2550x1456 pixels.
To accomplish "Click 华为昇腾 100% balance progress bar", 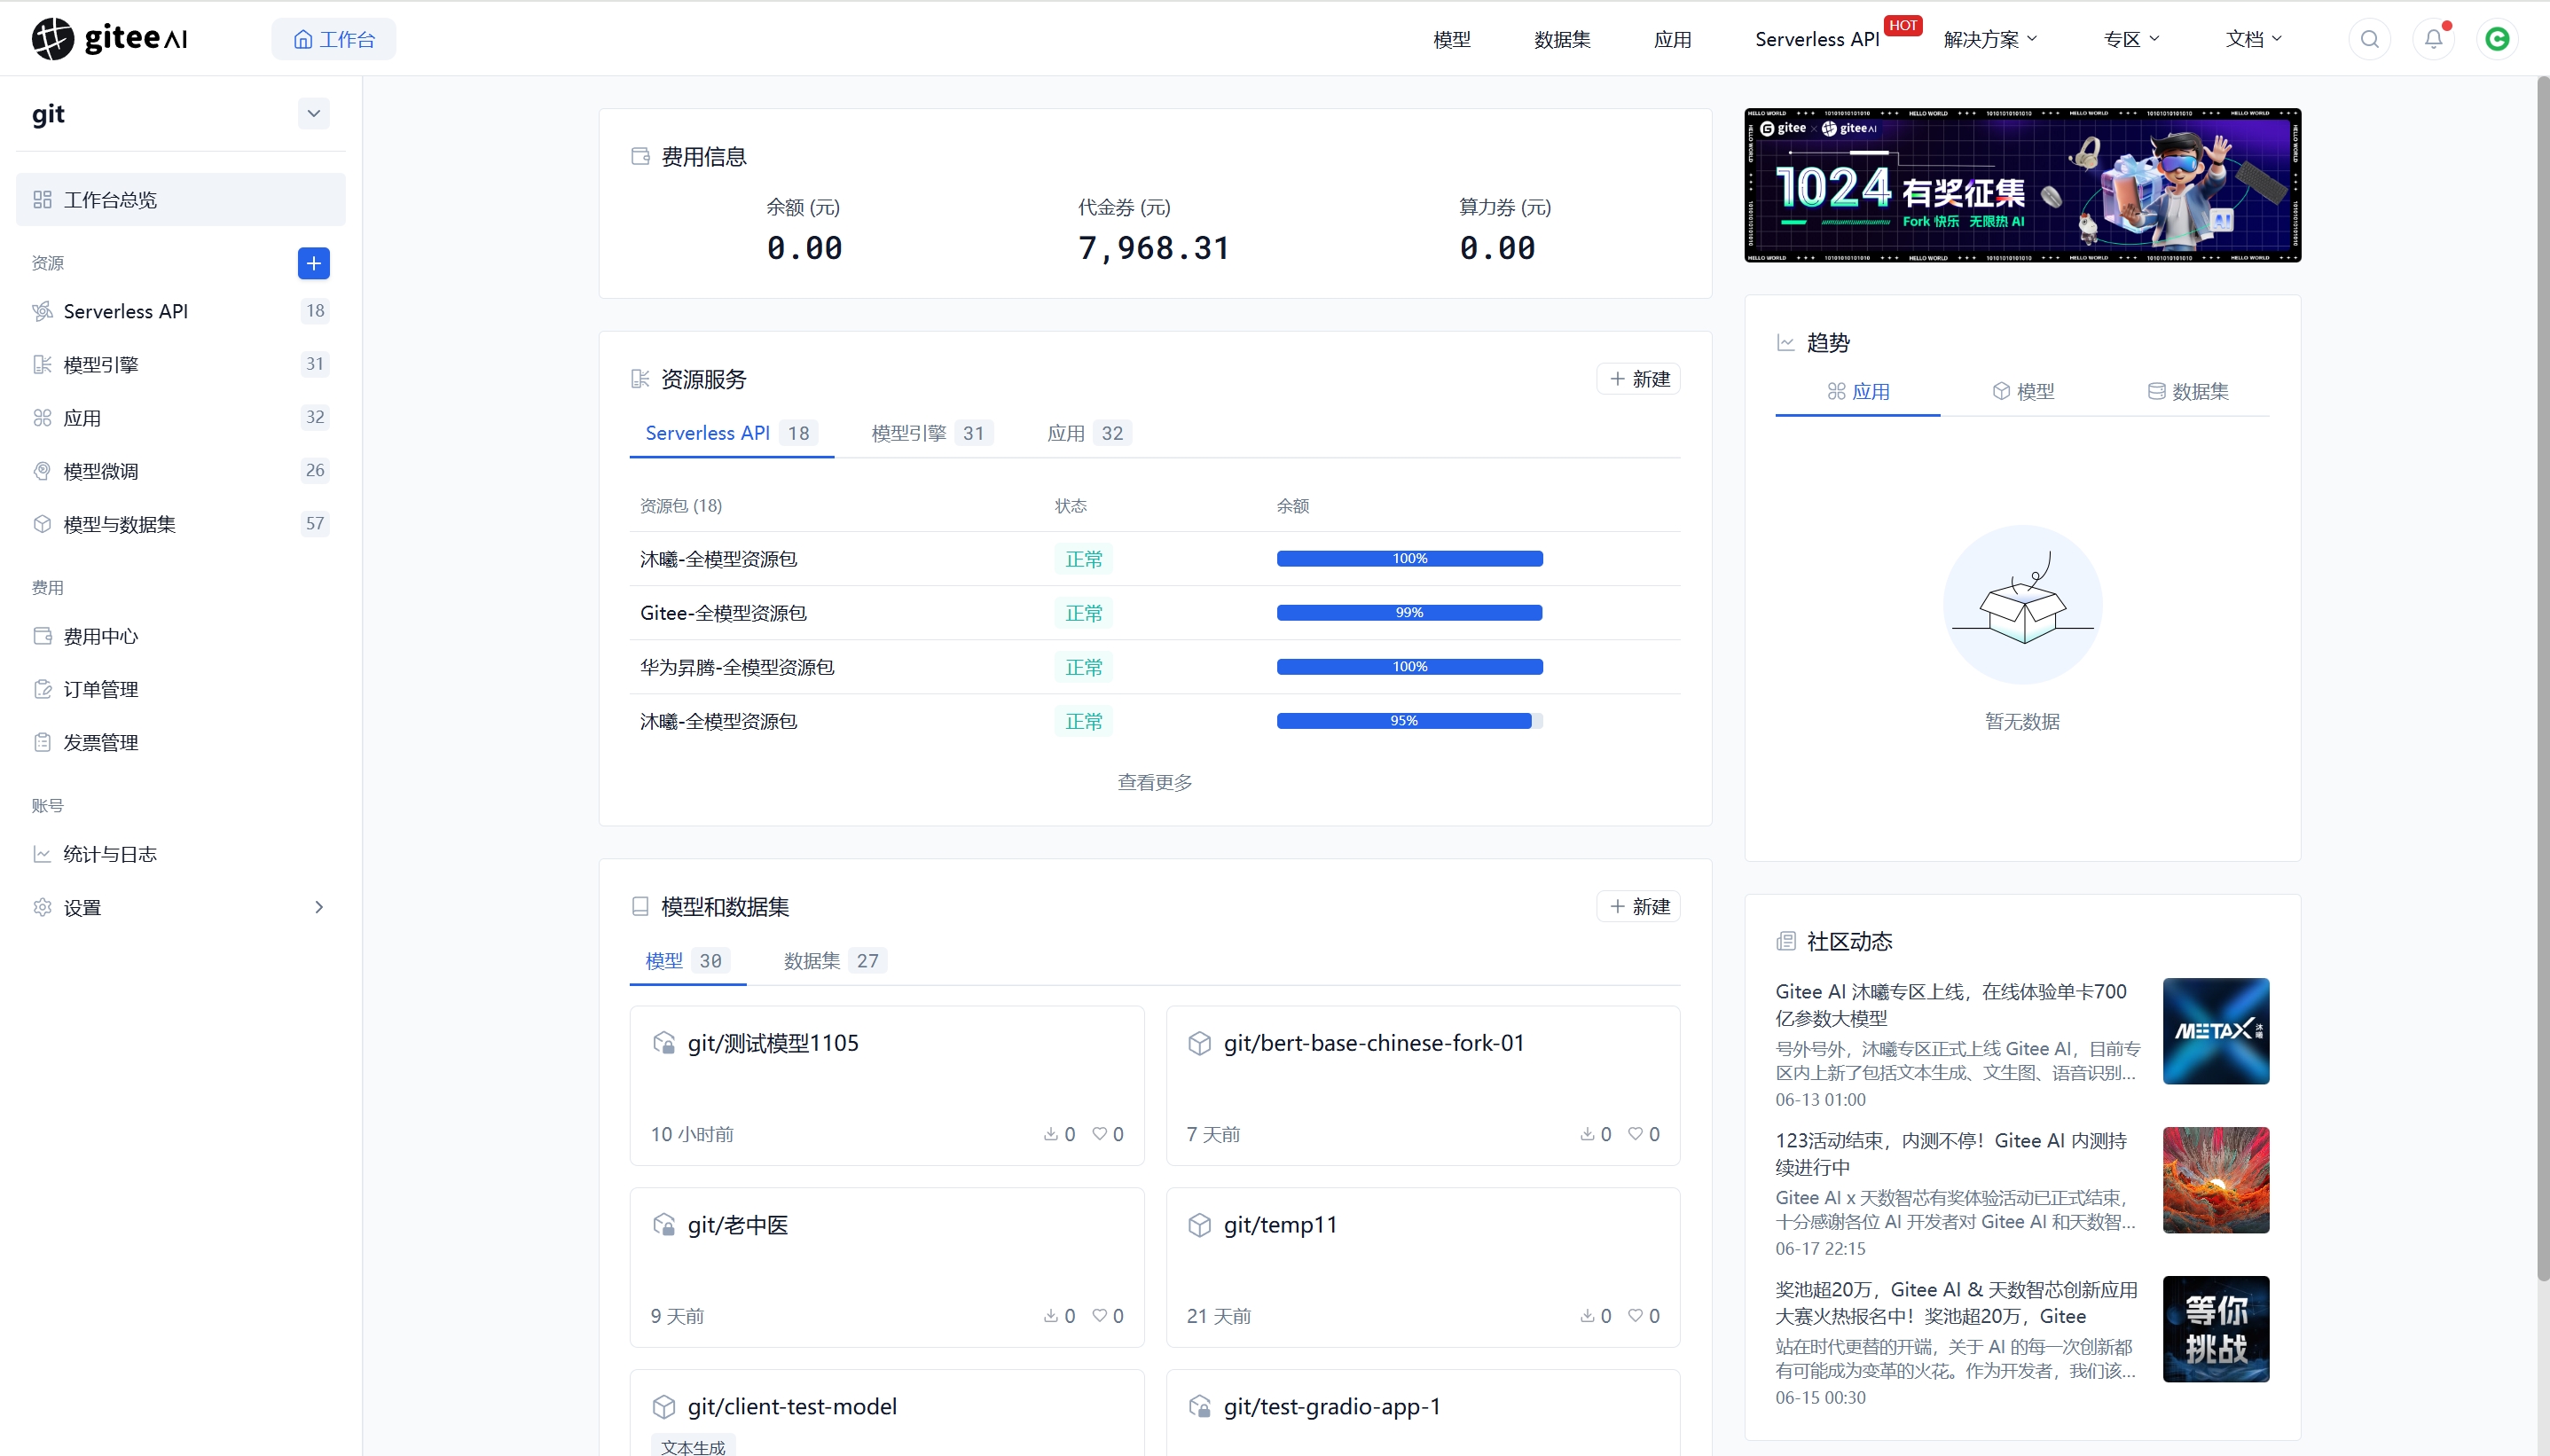I will 1410,667.
